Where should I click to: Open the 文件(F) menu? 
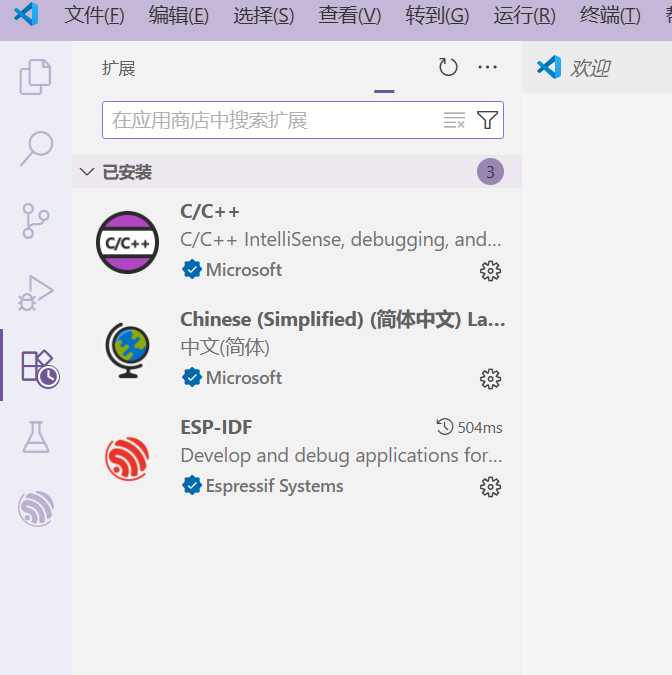[x=94, y=16]
